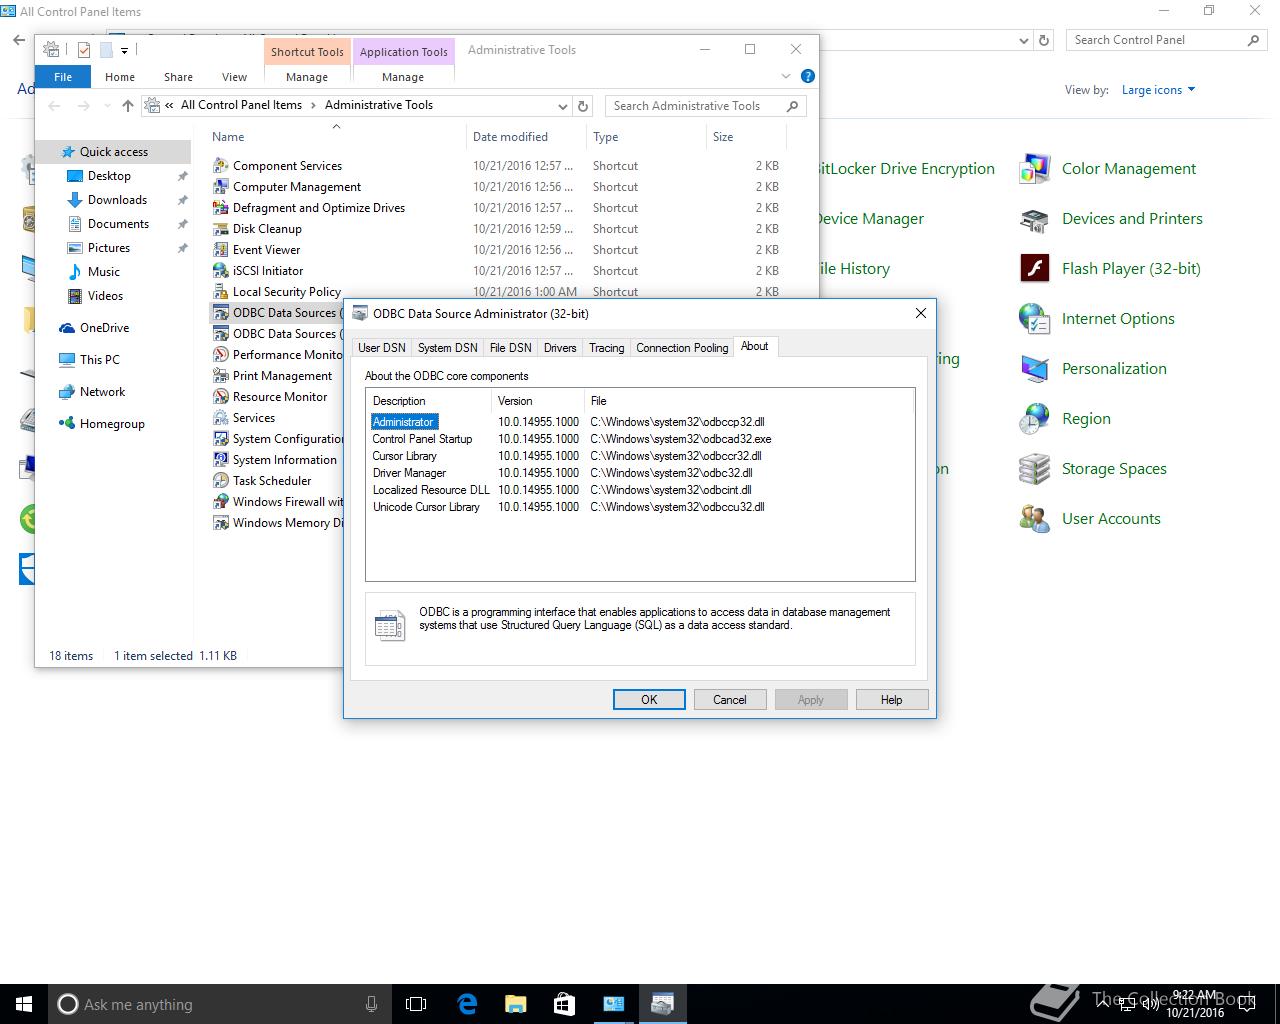
Task: Close the ODBC Data Source Administrator dialog
Action: [x=921, y=314]
